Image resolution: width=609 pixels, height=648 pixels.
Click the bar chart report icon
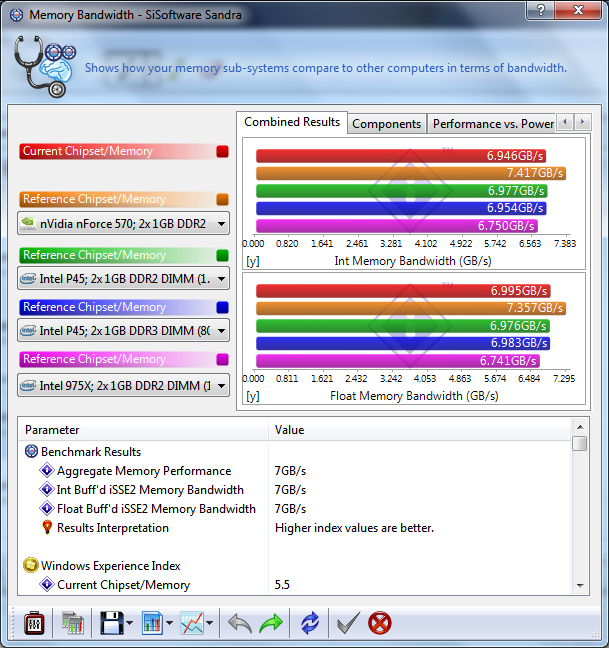tap(152, 623)
